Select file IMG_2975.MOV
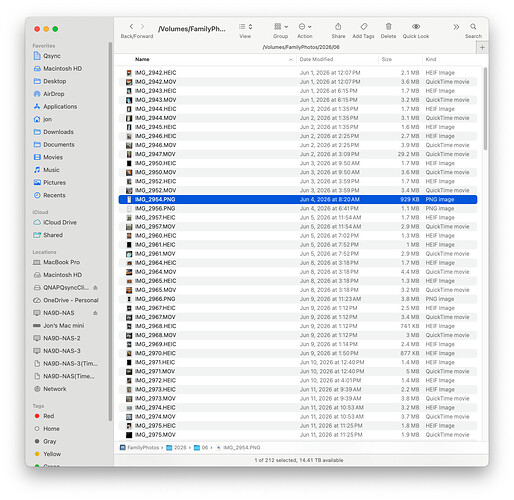This screenshot has width=514, height=500. coord(298,435)
